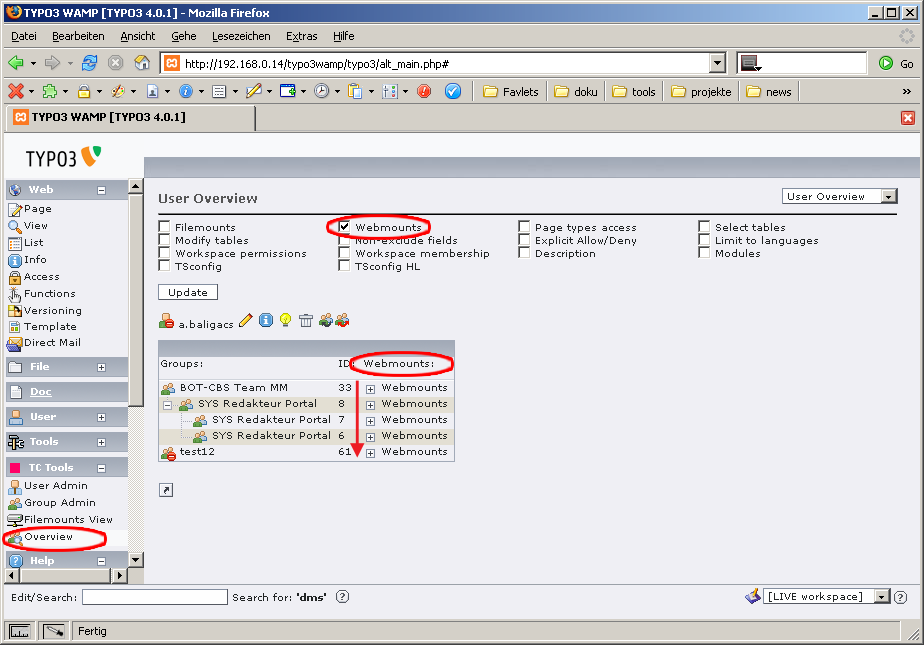This screenshot has width=924, height=645.
Task: Click the trash delete icon for a.baligacs
Action: click(x=306, y=320)
